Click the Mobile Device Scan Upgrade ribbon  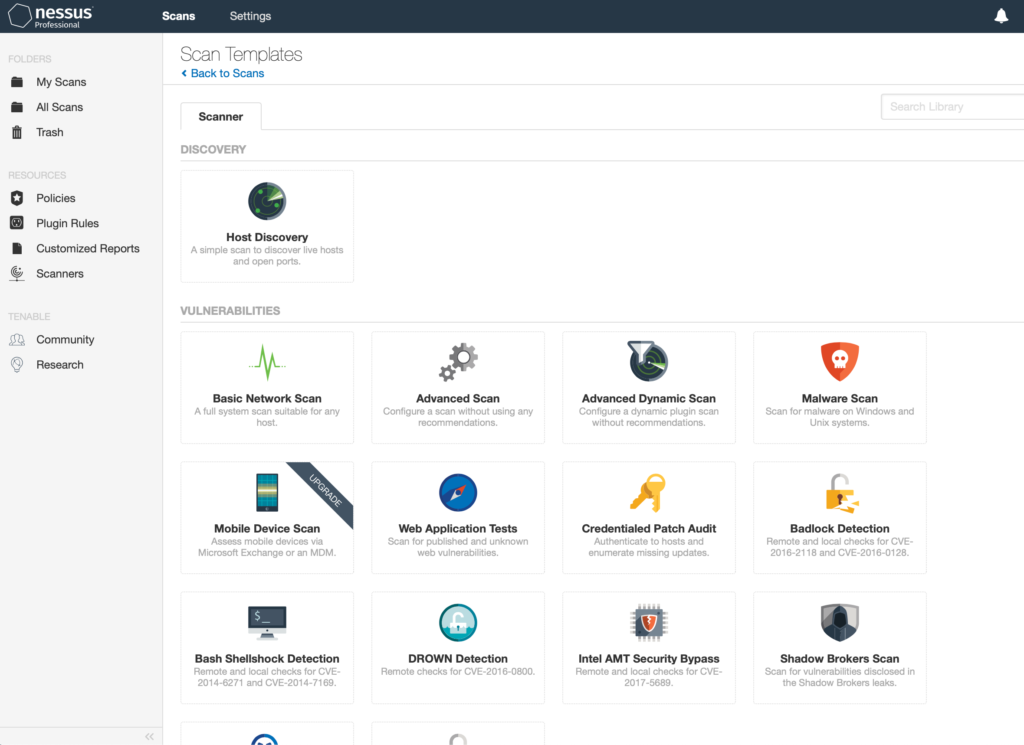point(325,490)
